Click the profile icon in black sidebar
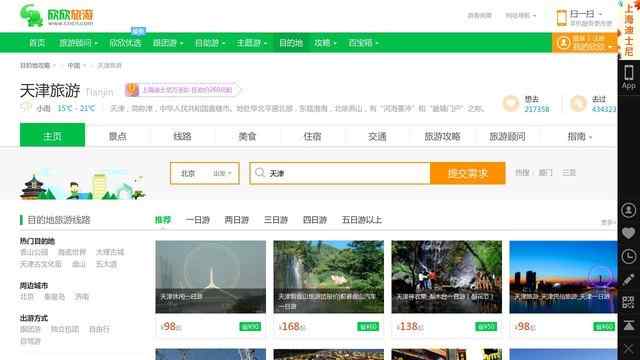 click(x=629, y=210)
